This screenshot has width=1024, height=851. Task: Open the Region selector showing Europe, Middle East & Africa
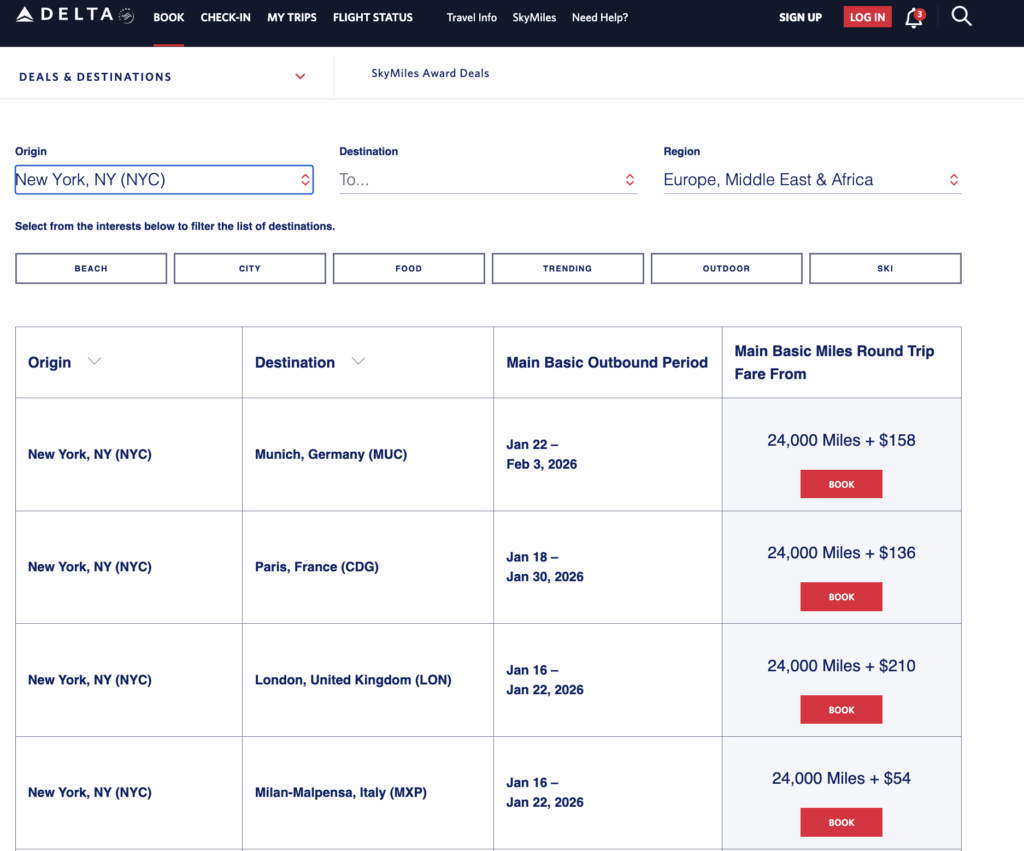[812, 180]
